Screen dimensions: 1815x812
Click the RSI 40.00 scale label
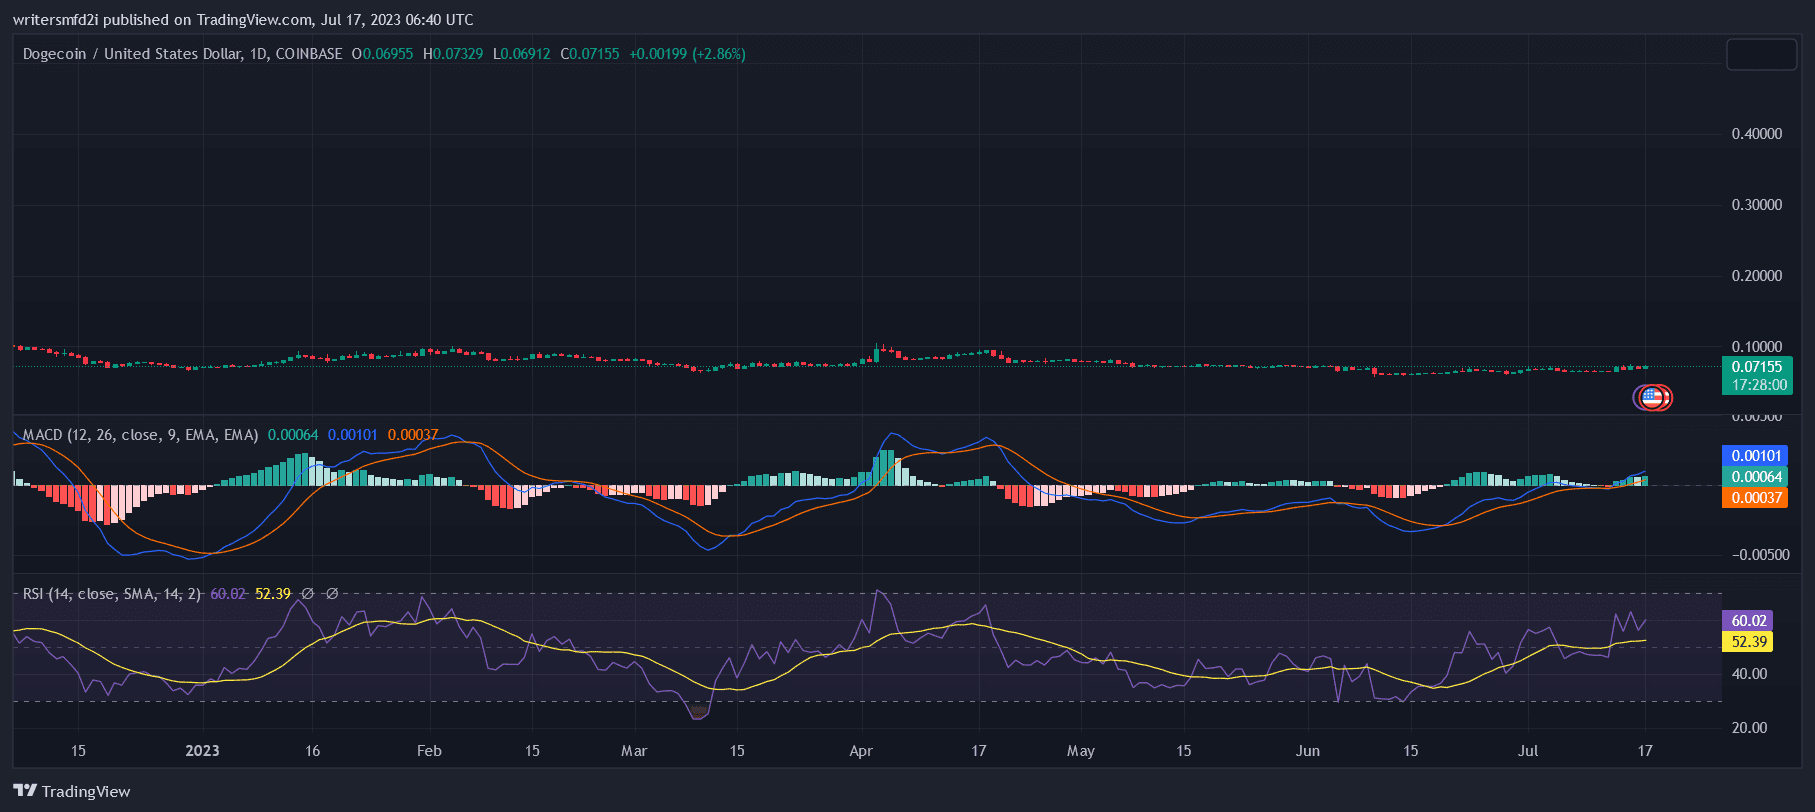click(1749, 674)
